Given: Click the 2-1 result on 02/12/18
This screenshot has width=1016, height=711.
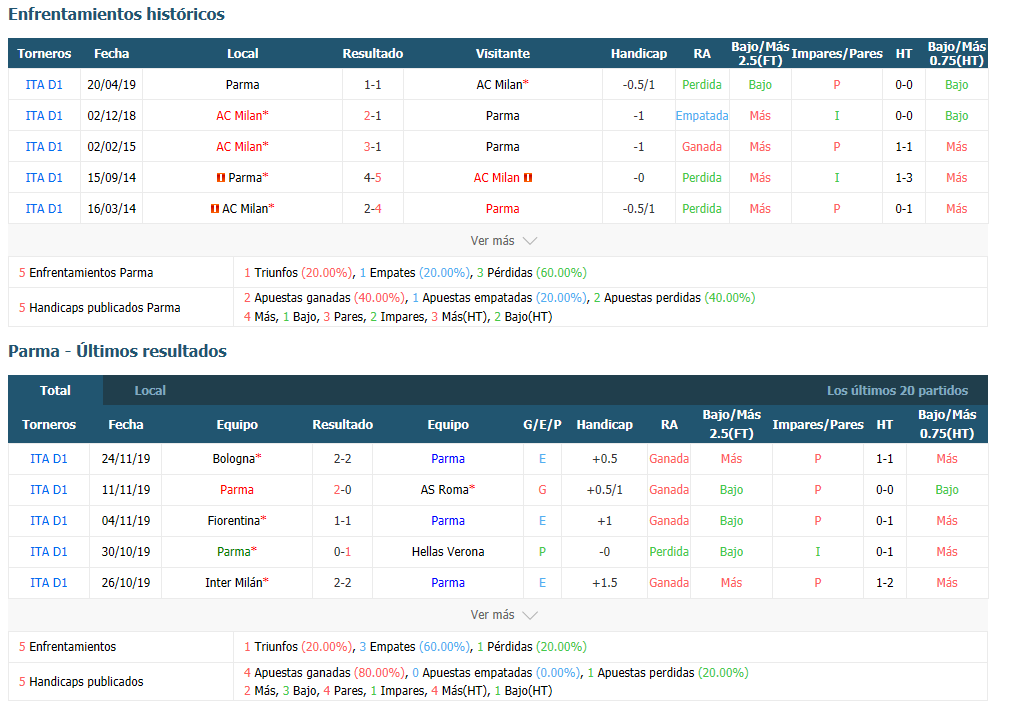Looking at the screenshot, I should tap(373, 116).
